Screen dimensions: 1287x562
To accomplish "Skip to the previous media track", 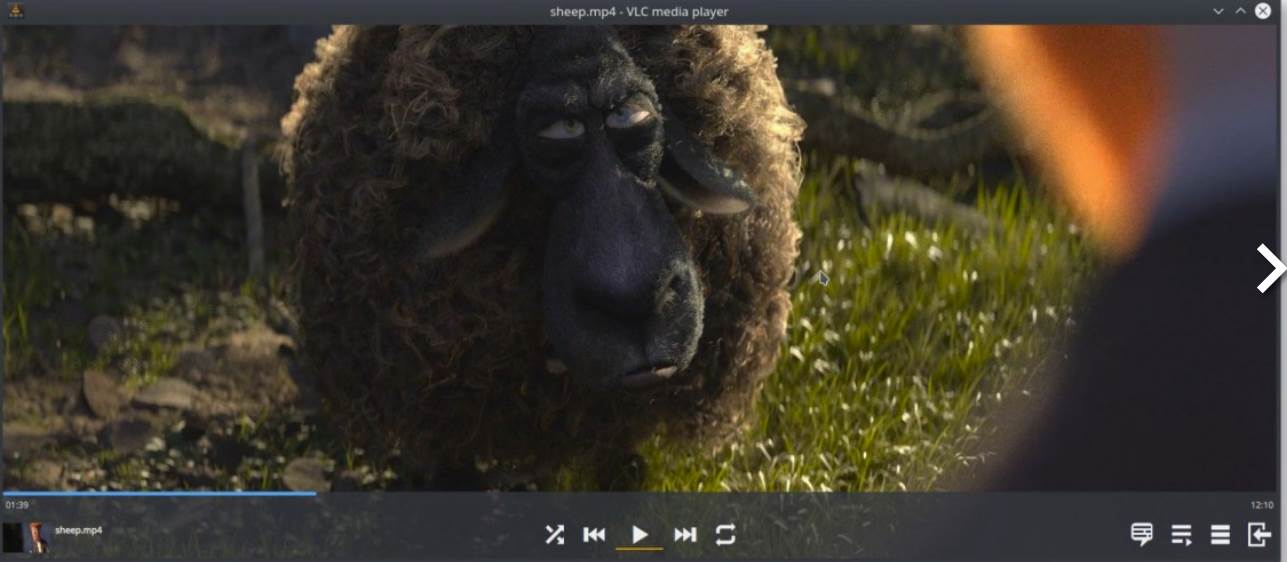I will [x=594, y=535].
